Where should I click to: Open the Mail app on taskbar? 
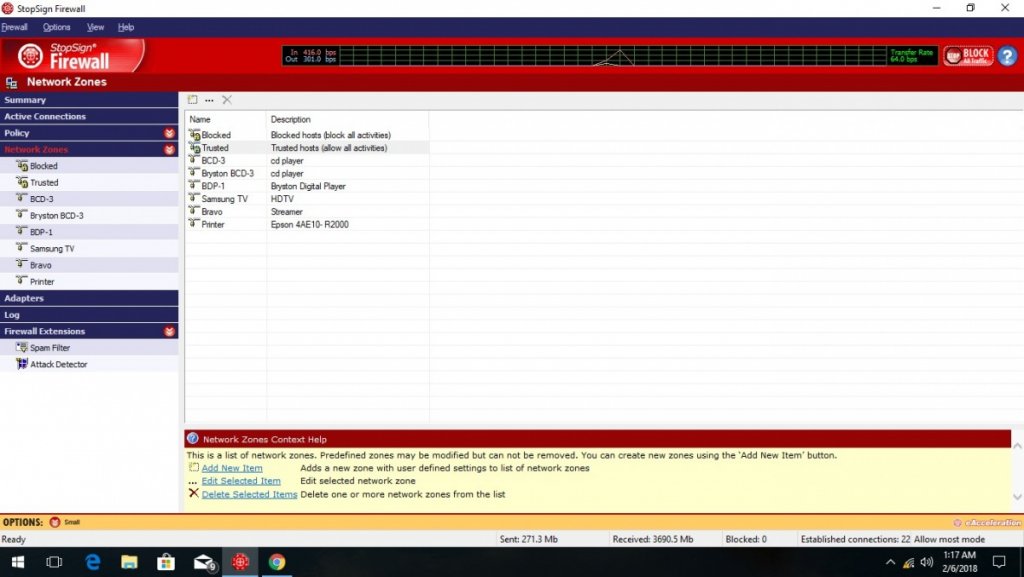pyautogui.click(x=204, y=562)
